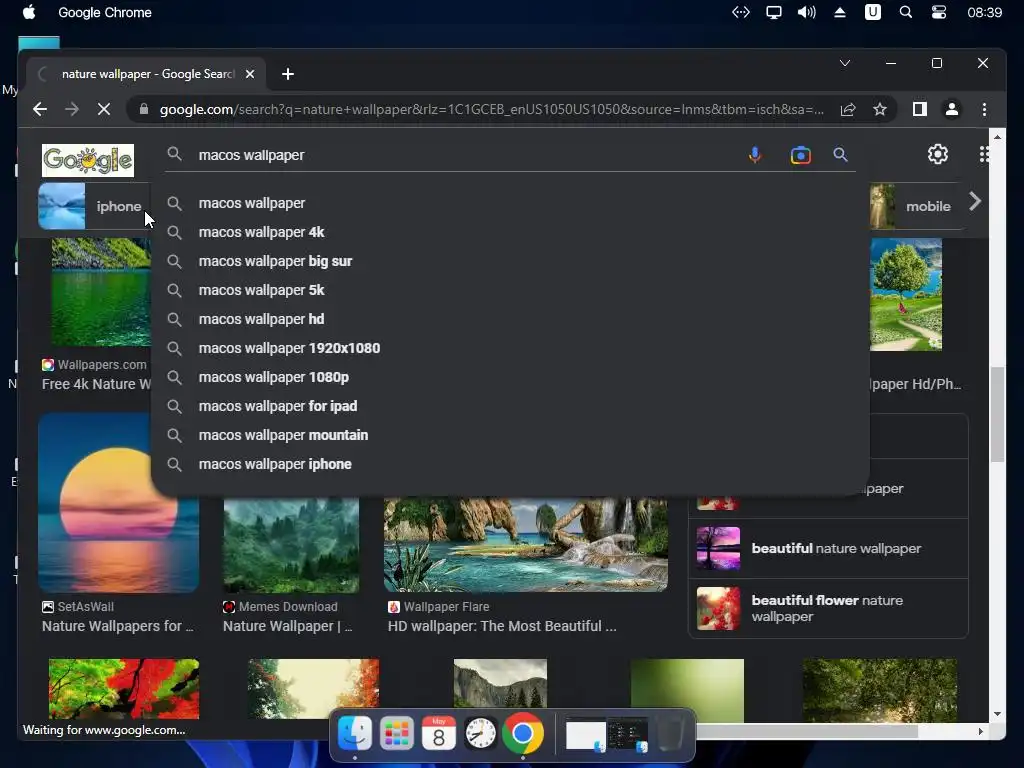1024x768 pixels.
Task: Open the Chrome profile icon
Action: pos(952,109)
